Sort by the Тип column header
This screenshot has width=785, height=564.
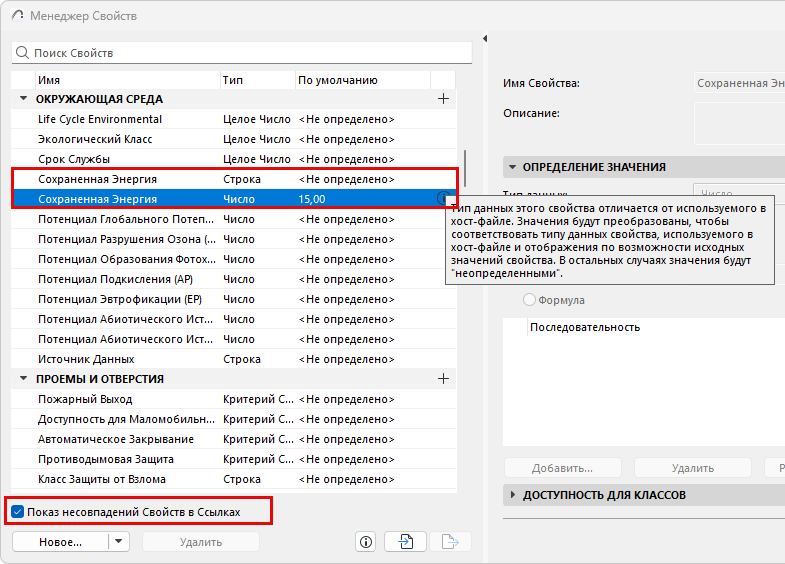[x=258, y=80]
